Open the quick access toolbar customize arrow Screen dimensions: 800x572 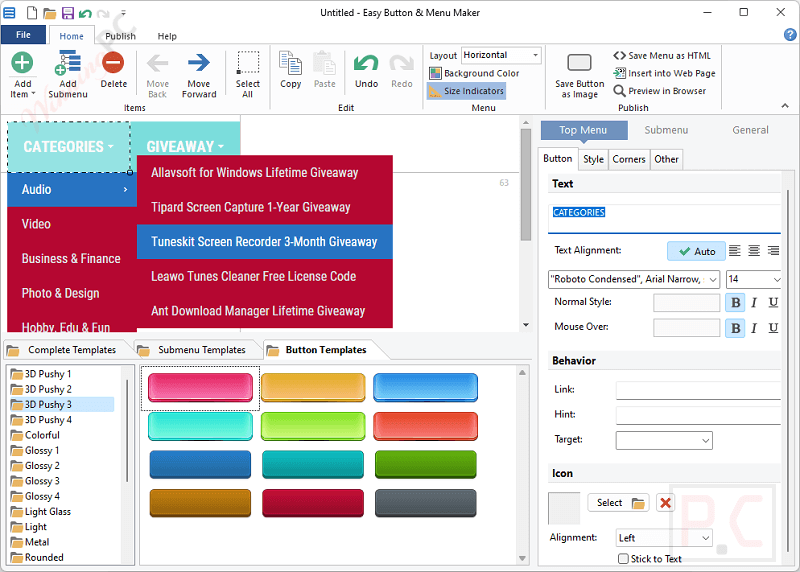point(123,13)
